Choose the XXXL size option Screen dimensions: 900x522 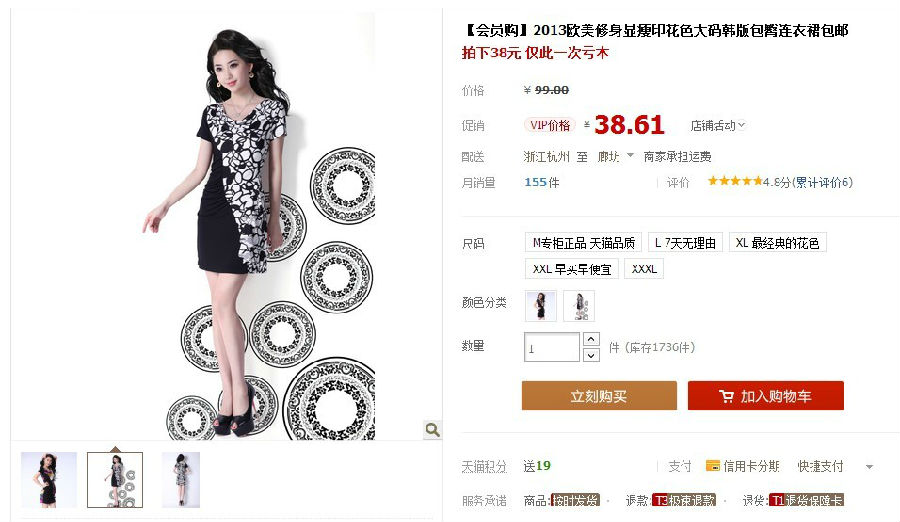click(x=644, y=269)
